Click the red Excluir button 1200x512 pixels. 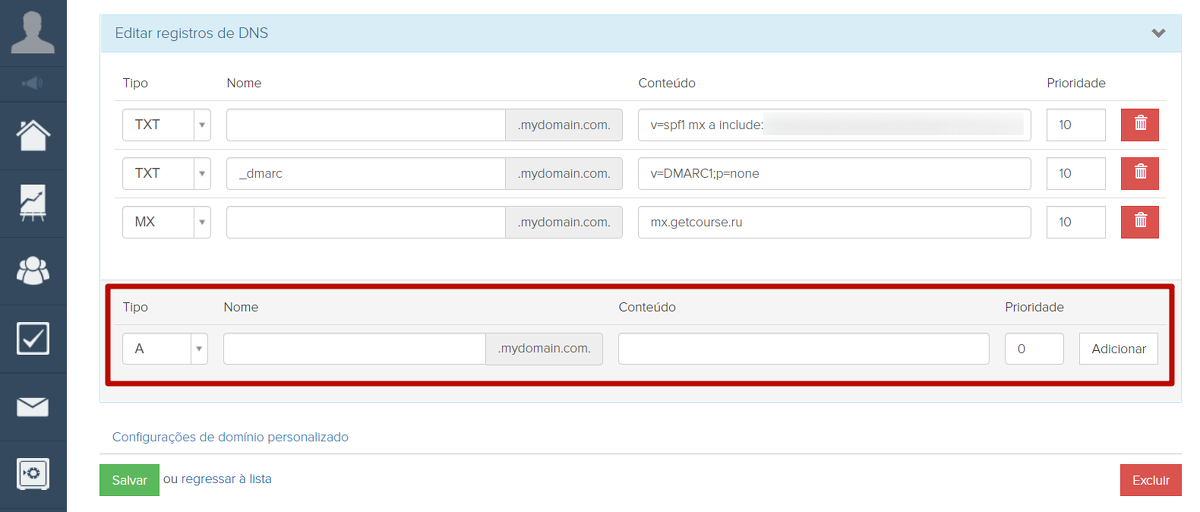[x=1150, y=480]
